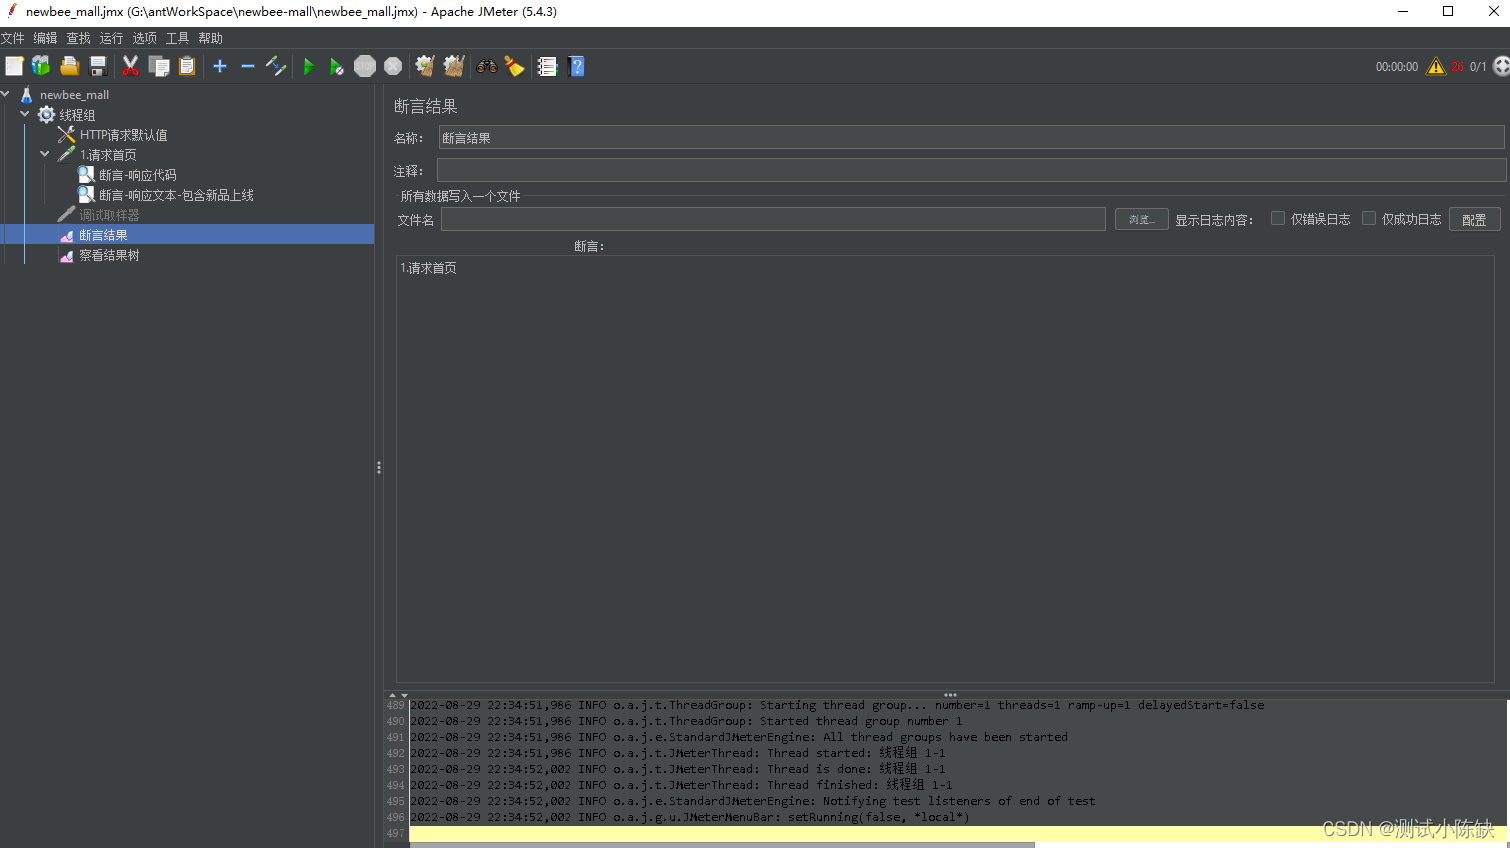The image size is (1510, 848).
Task: Select the 1.请求首页 assertion result entry
Action: click(x=429, y=268)
